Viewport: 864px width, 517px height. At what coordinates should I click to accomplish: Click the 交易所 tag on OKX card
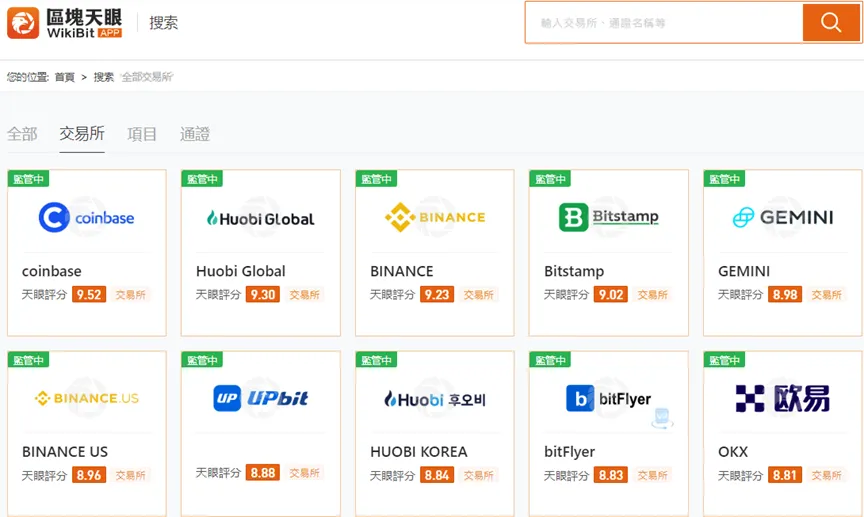827,475
